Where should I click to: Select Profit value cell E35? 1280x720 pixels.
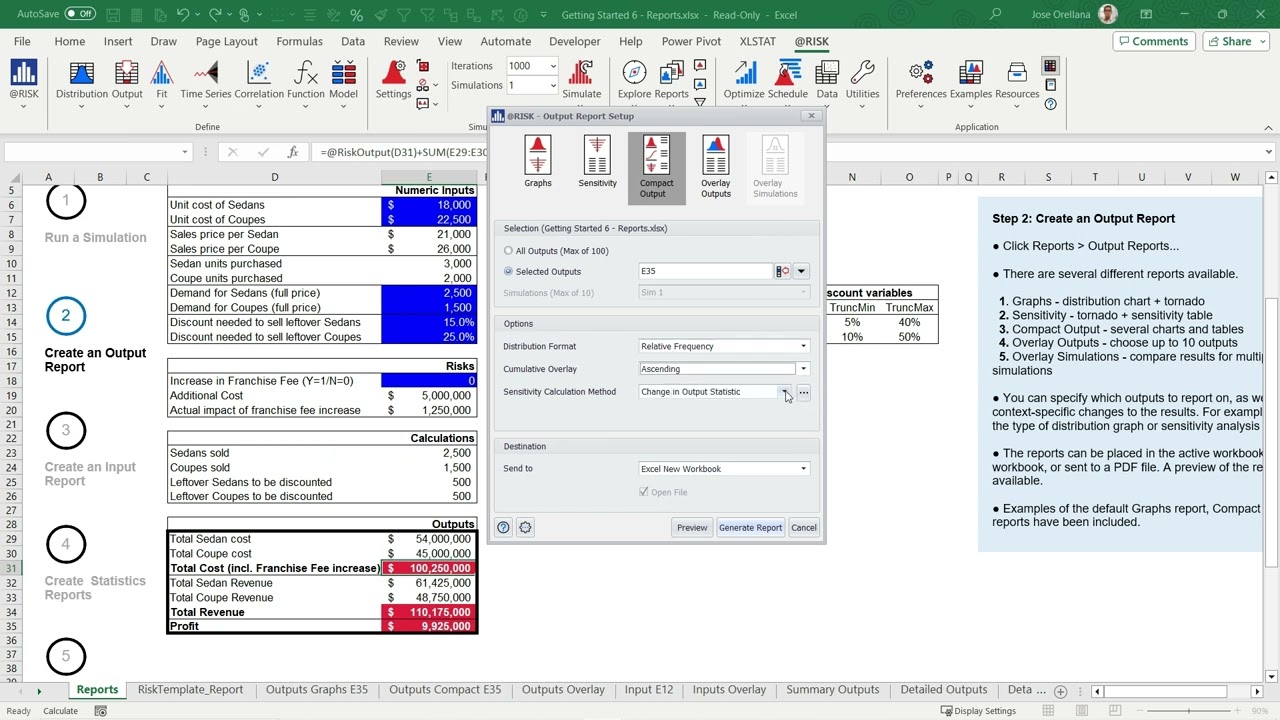pos(429,627)
